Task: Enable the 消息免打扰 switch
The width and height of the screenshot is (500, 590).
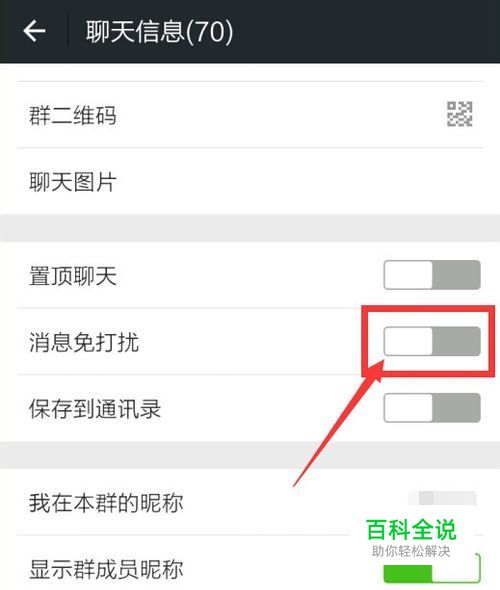Action: pyautogui.click(x=432, y=341)
